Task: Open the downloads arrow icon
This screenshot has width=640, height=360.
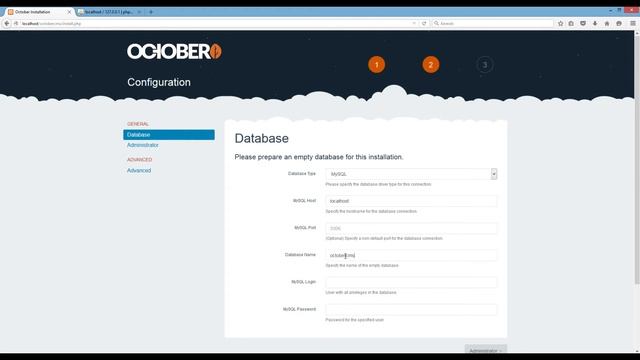Action: pyautogui.click(x=595, y=24)
